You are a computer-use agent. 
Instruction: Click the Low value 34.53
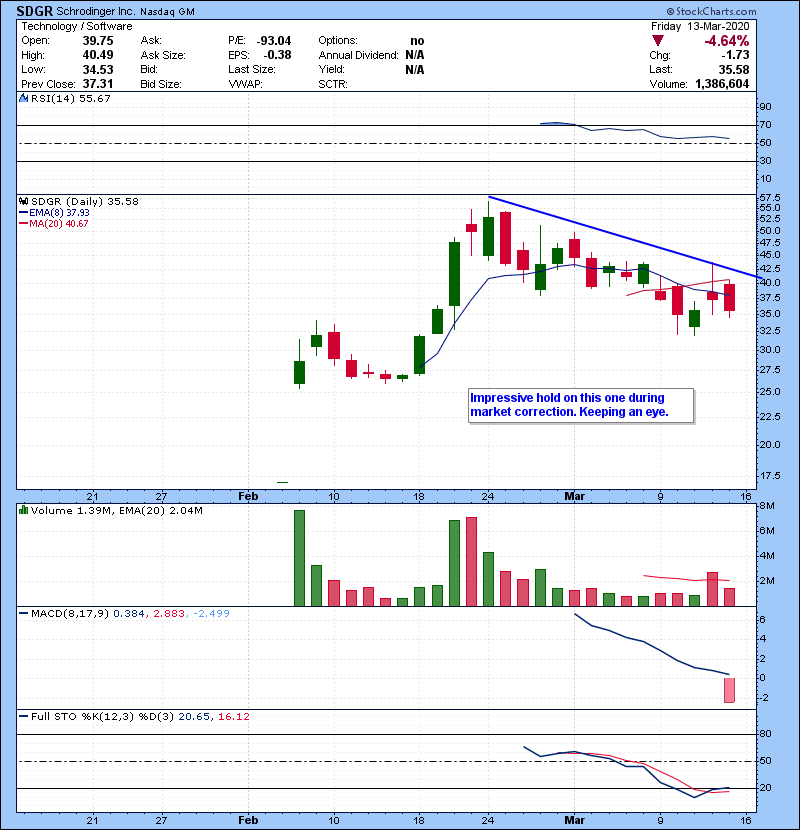[98, 69]
